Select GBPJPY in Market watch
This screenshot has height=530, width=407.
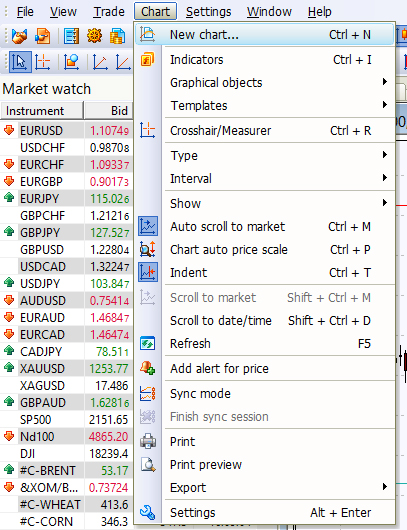coord(40,233)
